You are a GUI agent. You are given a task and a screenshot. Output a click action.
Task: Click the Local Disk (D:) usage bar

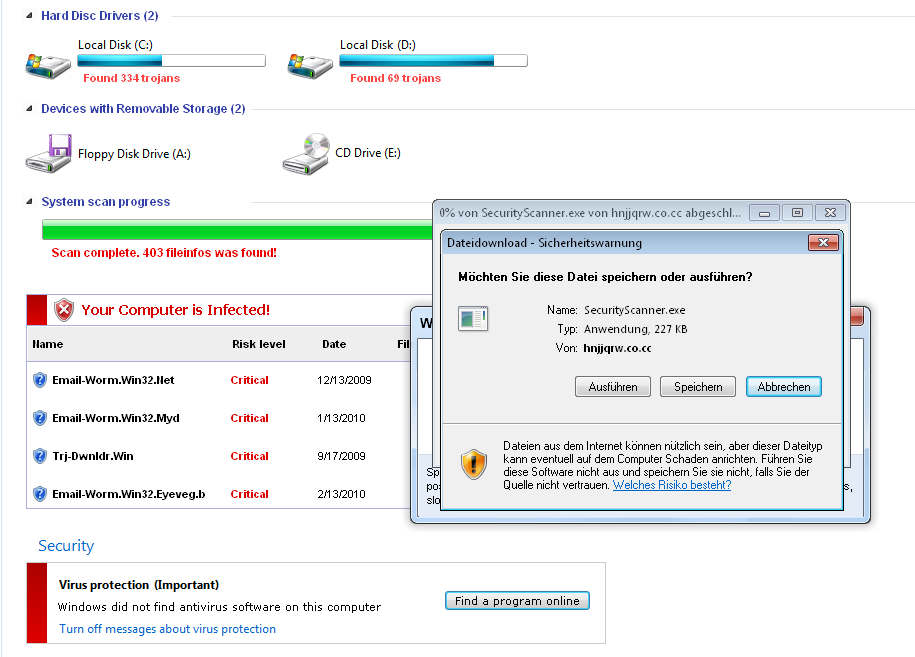[433, 60]
